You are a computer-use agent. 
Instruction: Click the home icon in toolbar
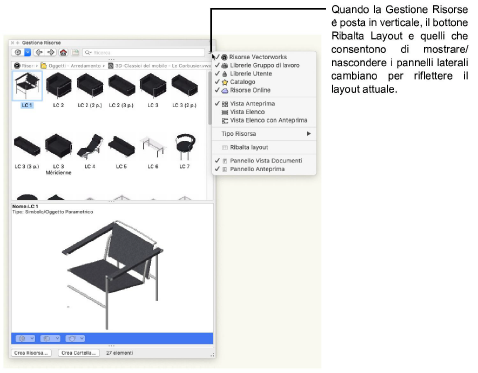click(x=63, y=52)
